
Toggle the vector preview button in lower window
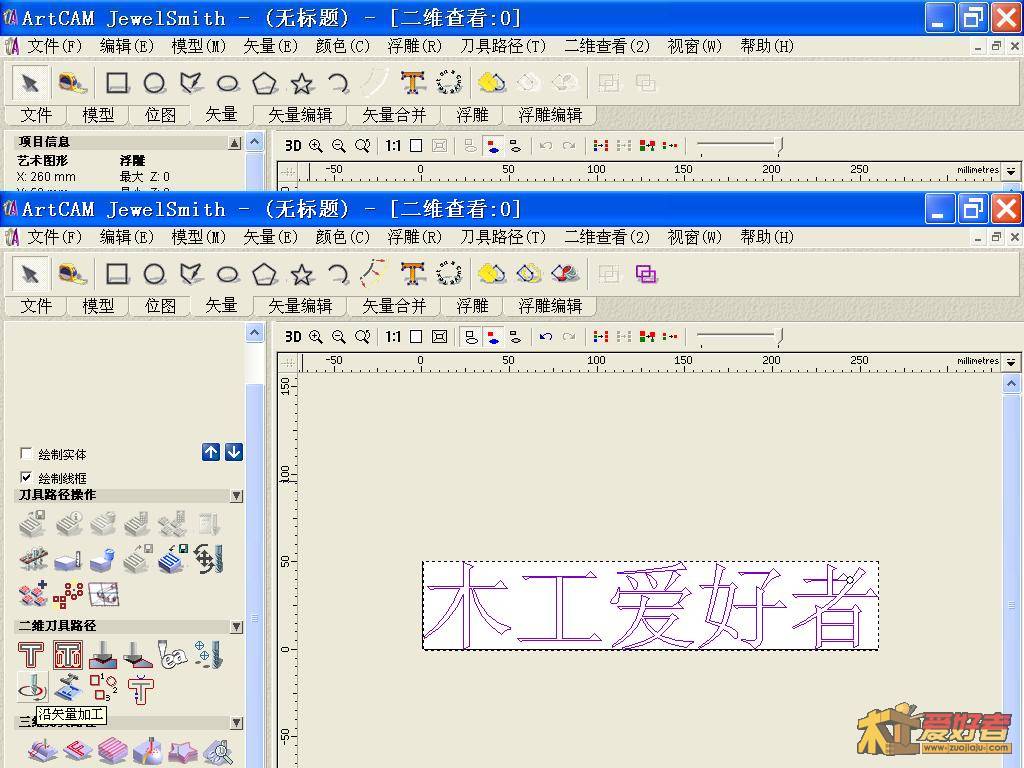[470, 337]
